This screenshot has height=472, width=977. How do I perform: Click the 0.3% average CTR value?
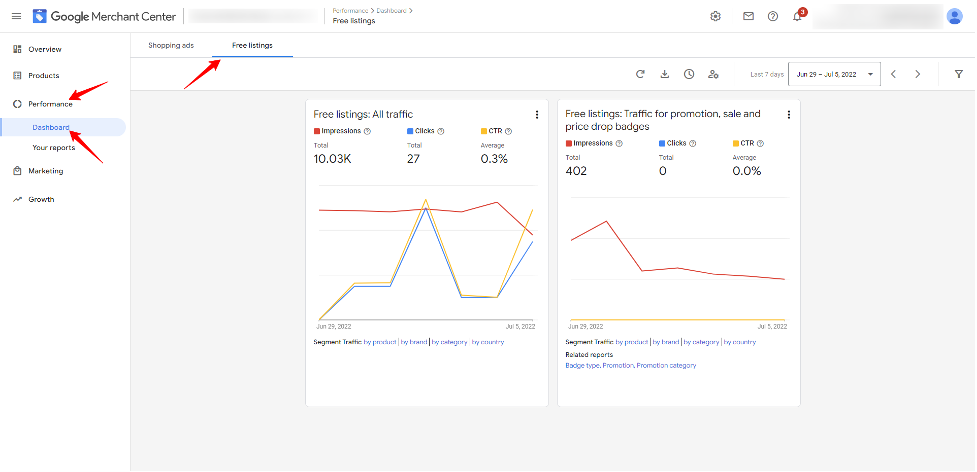click(x=494, y=159)
